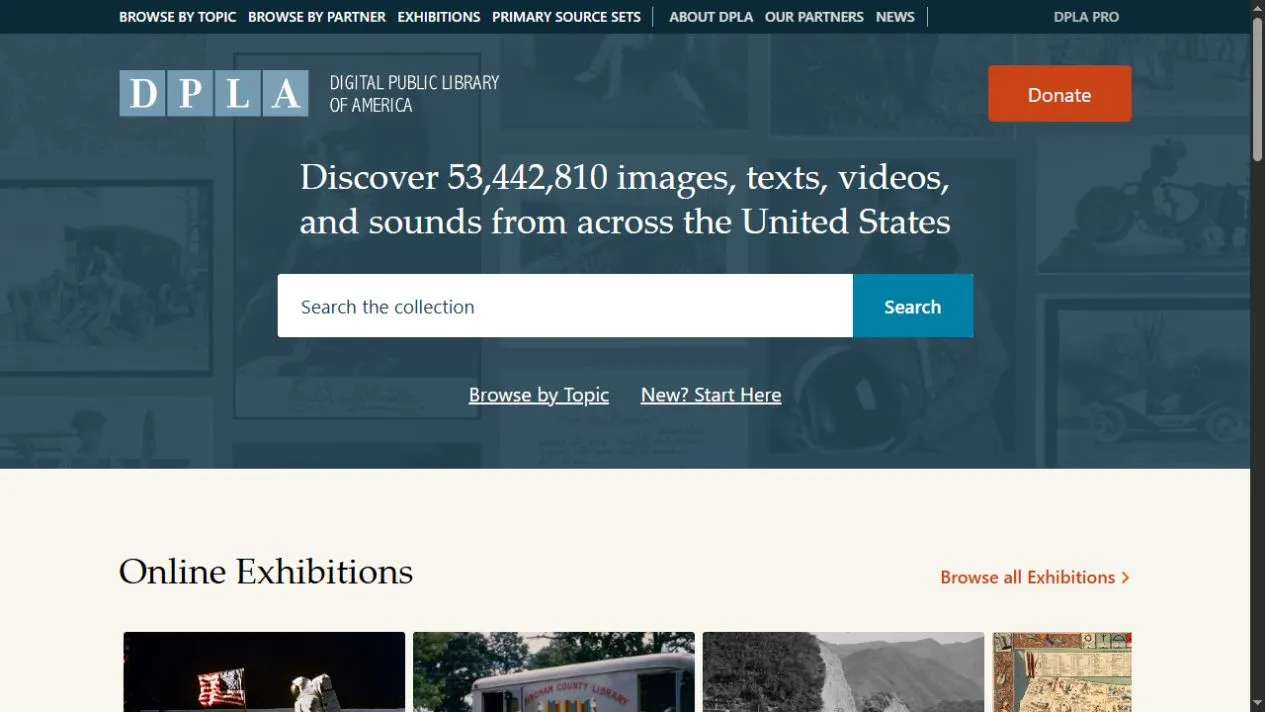The width and height of the screenshot is (1265, 712).
Task: Click the blue Search button
Action: tap(913, 306)
